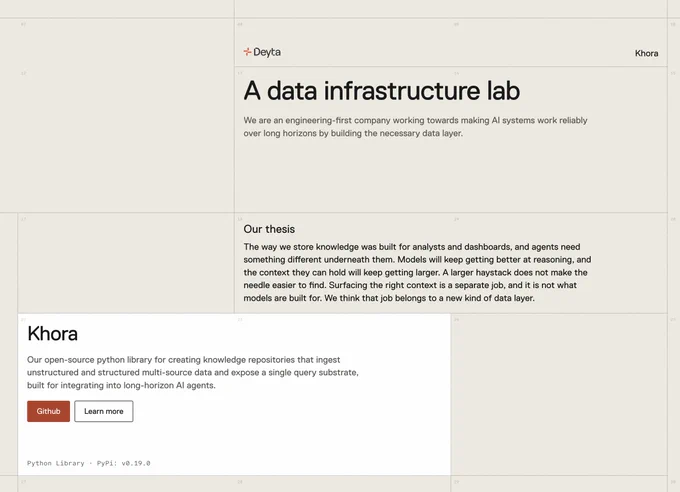Image resolution: width=680 pixels, height=492 pixels.
Task: Click the Deyta logo mark icon
Action: (x=247, y=52)
